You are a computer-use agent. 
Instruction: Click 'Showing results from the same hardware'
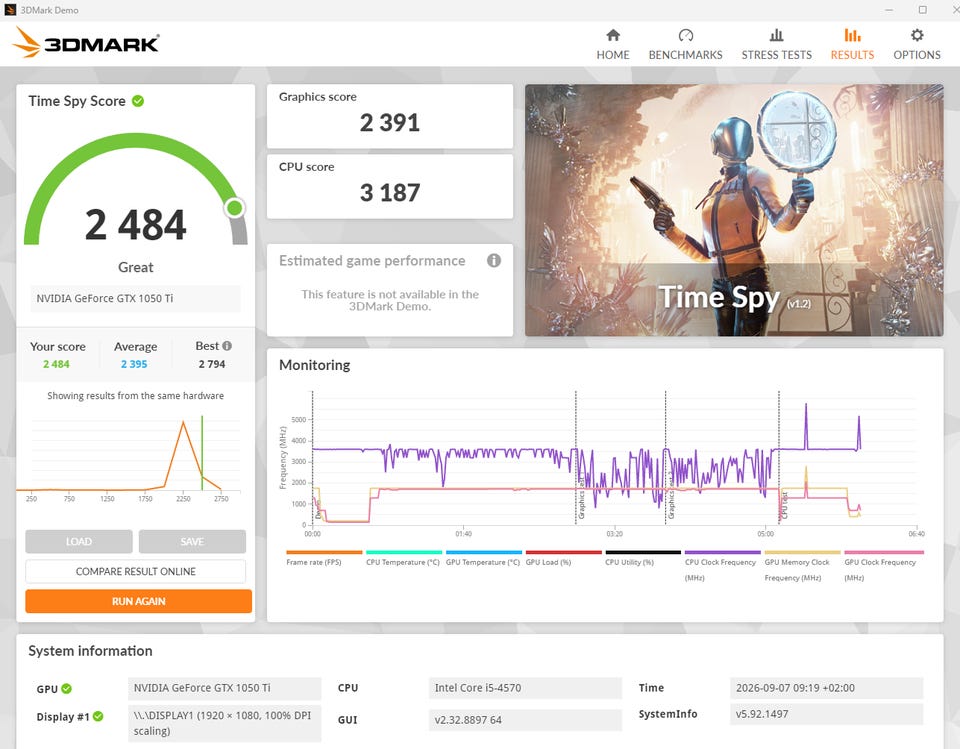point(135,396)
